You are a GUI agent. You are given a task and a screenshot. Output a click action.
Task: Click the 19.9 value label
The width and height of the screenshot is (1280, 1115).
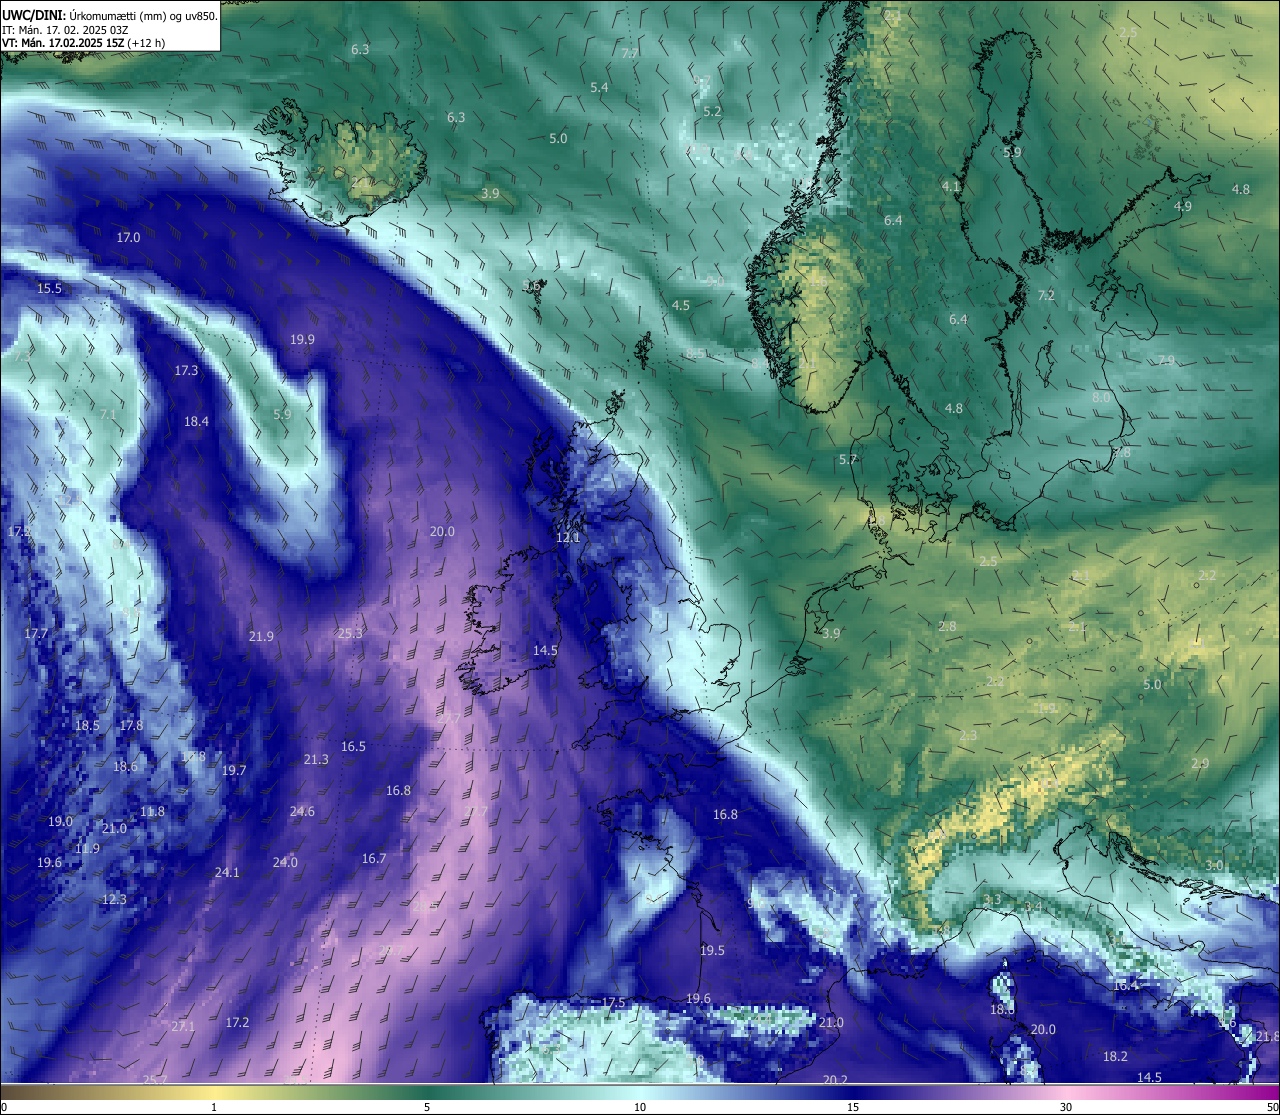pos(302,339)
